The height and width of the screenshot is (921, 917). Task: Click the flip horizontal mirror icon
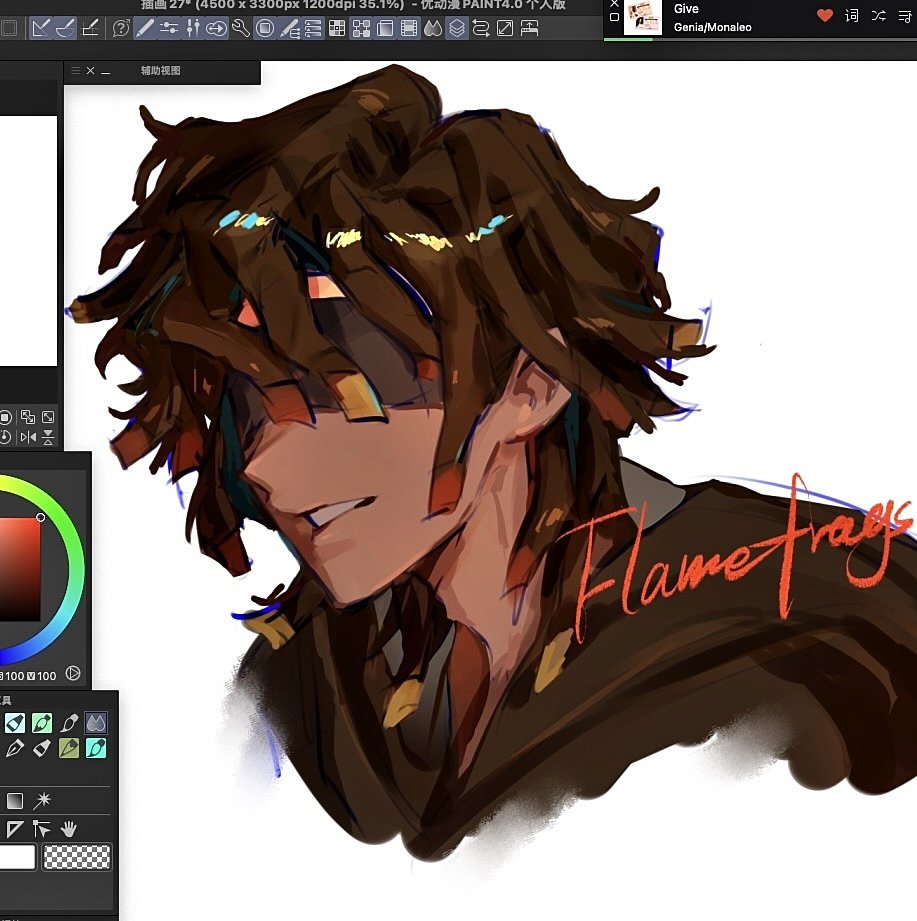28,436
